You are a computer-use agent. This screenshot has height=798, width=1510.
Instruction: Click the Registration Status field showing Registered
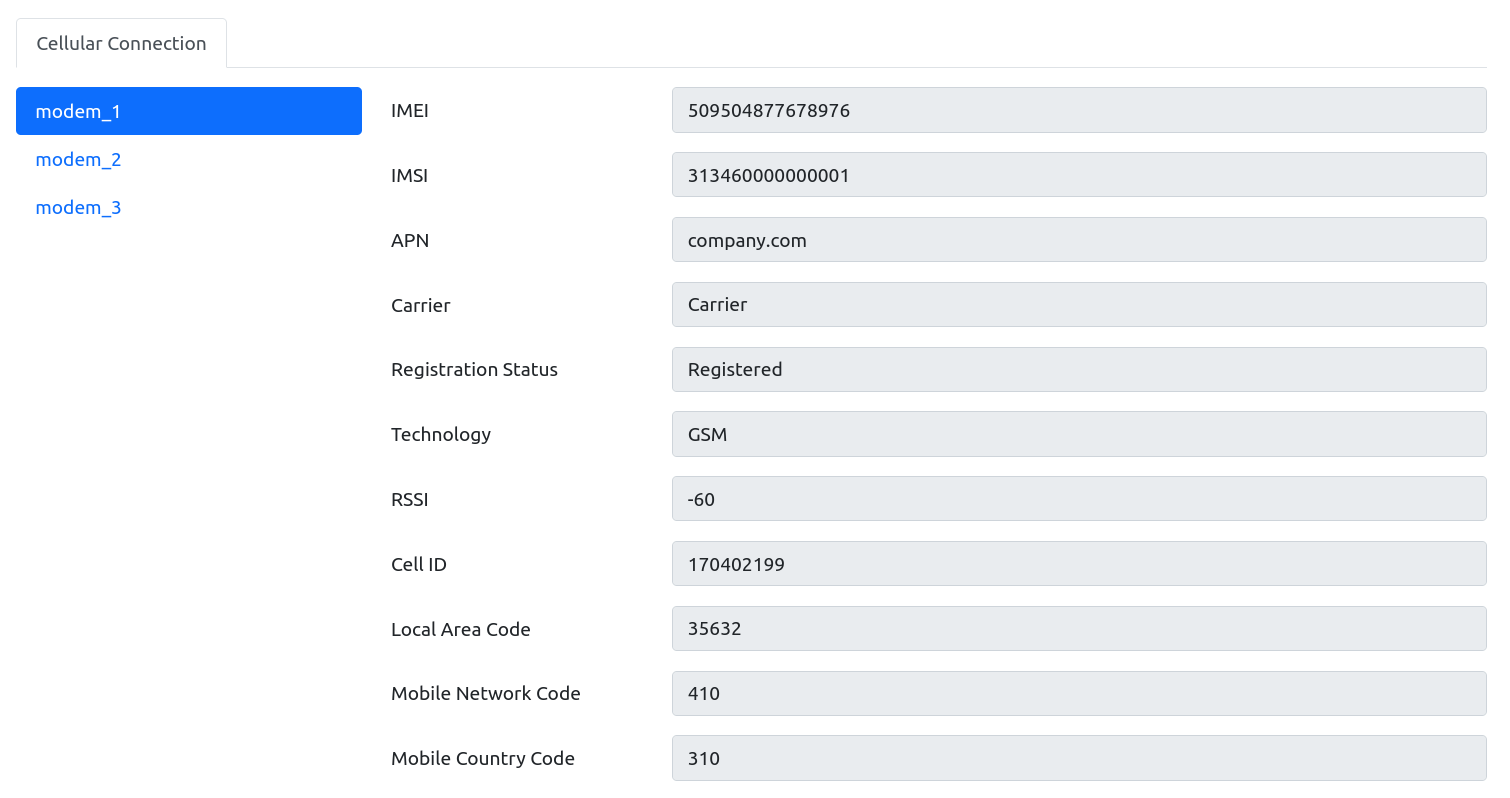click(1078, 369)
